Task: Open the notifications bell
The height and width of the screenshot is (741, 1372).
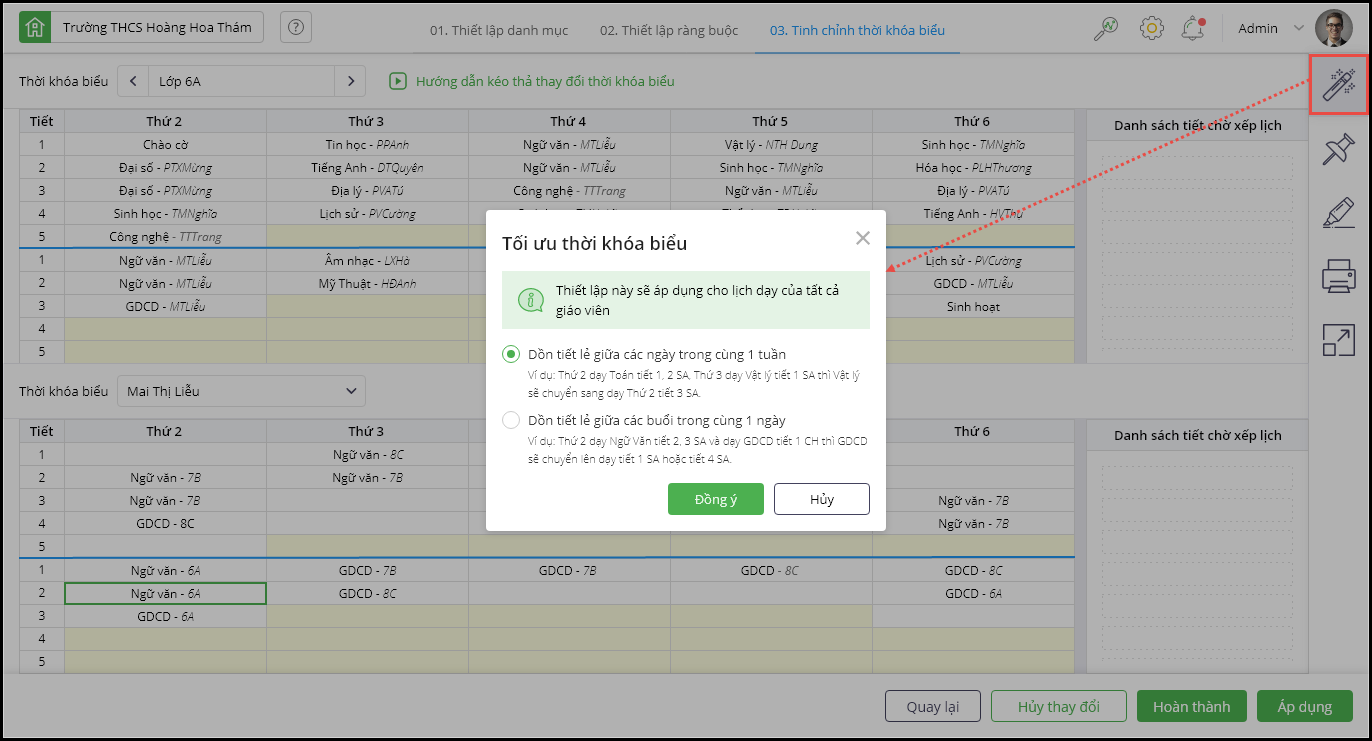Action: pos(1192,28)
